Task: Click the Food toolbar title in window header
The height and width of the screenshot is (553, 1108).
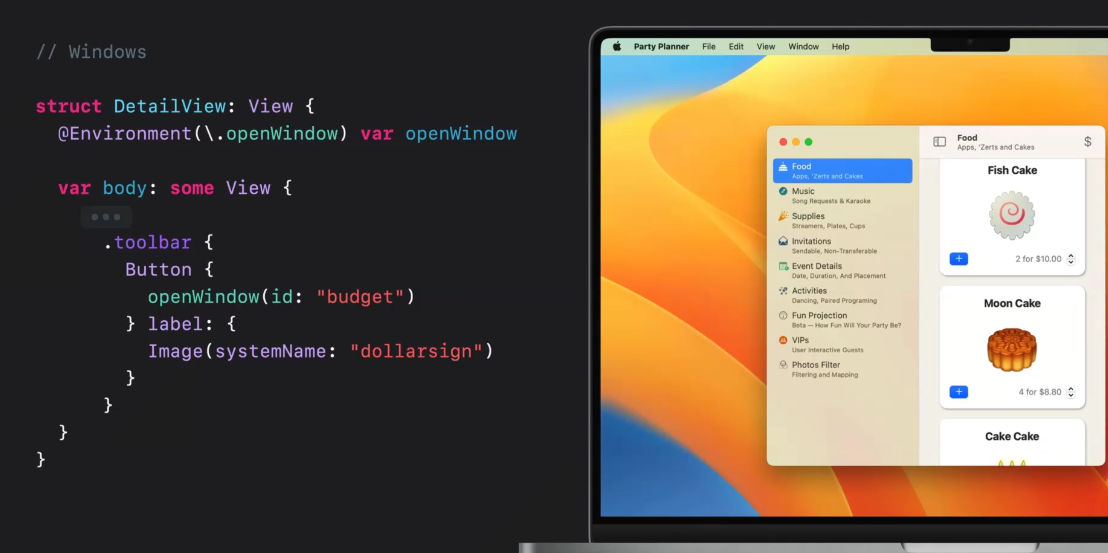Action: point(967,138)
